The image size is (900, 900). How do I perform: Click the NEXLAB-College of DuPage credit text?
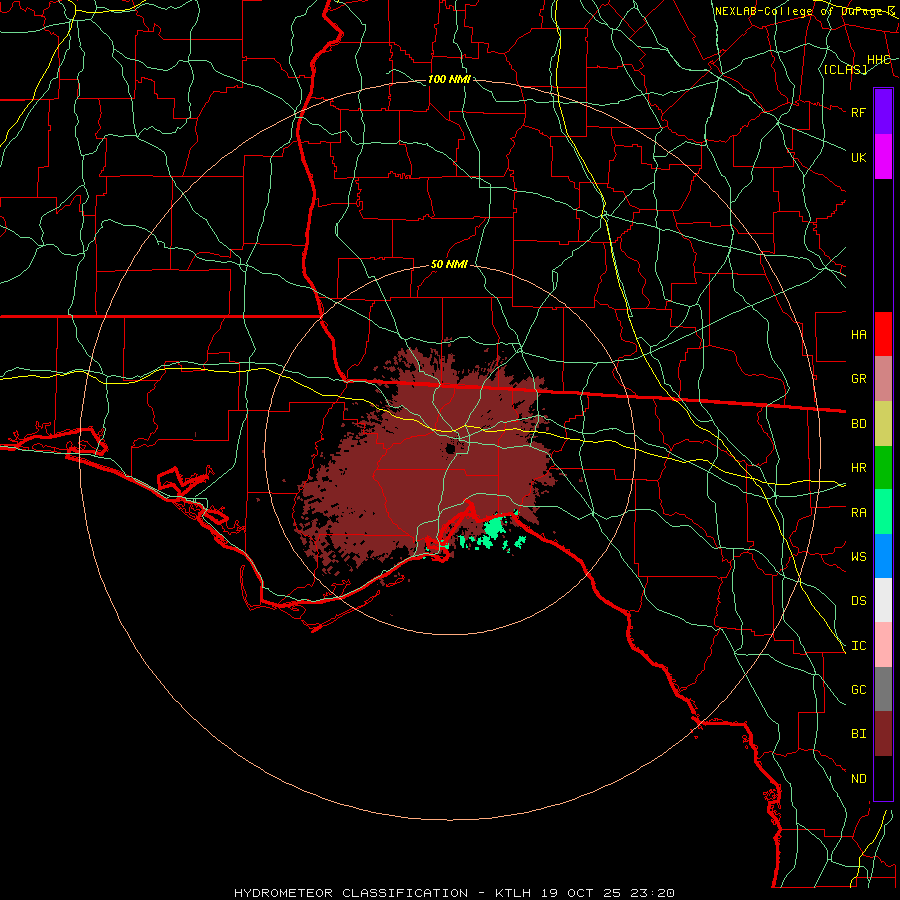pyautogui.click(x=805, y=11)
